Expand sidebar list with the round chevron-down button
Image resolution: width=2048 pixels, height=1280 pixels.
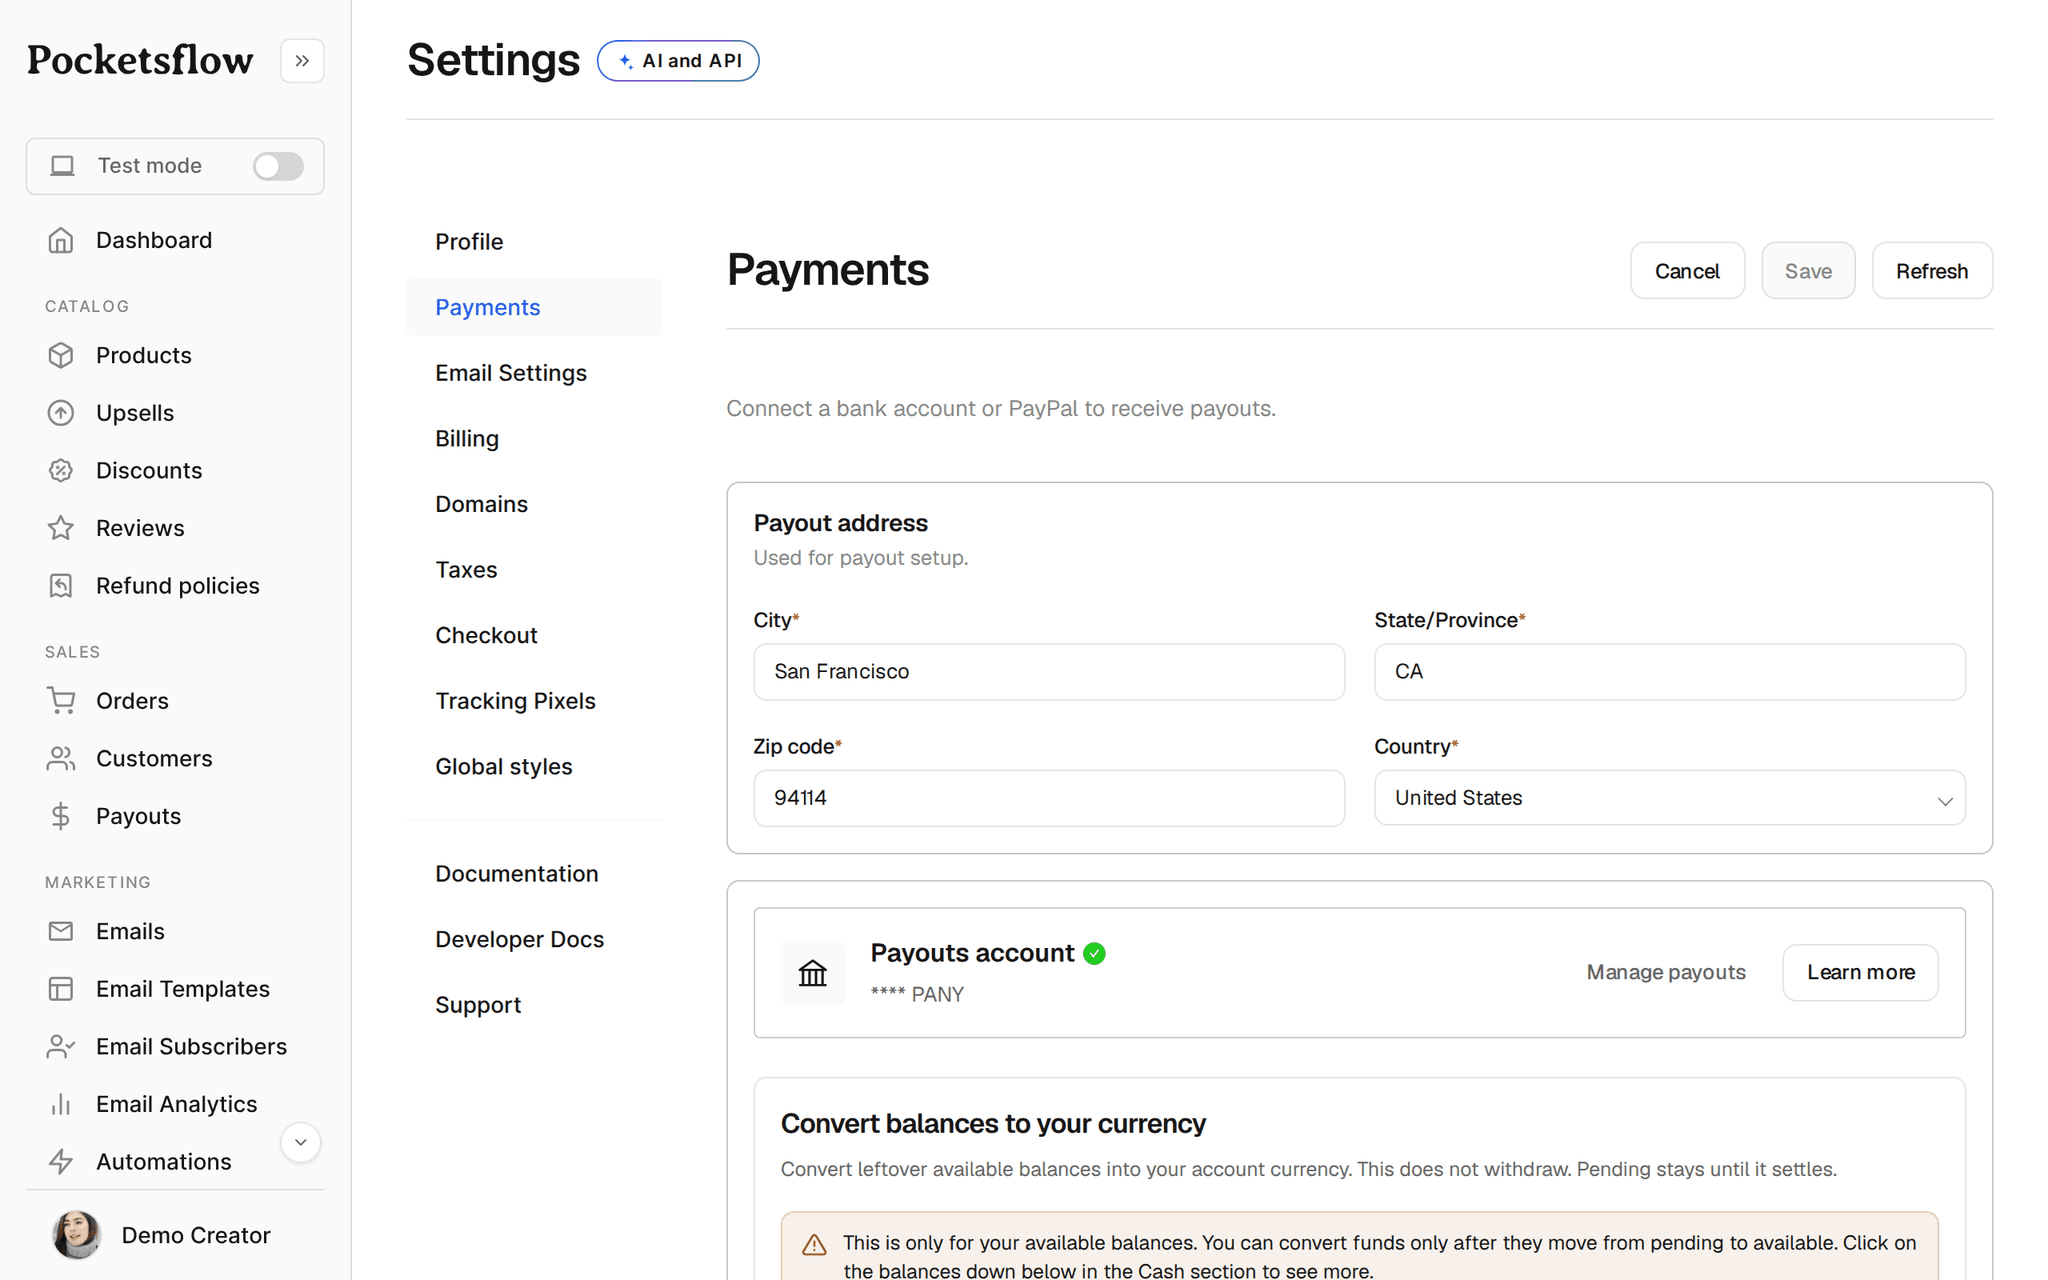[x=300, y=1142]
